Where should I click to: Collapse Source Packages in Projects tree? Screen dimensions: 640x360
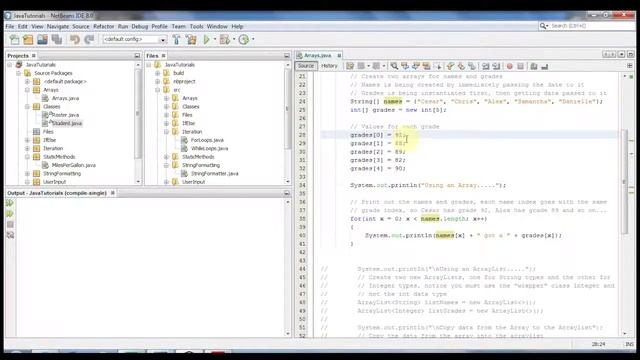(19, 73)
